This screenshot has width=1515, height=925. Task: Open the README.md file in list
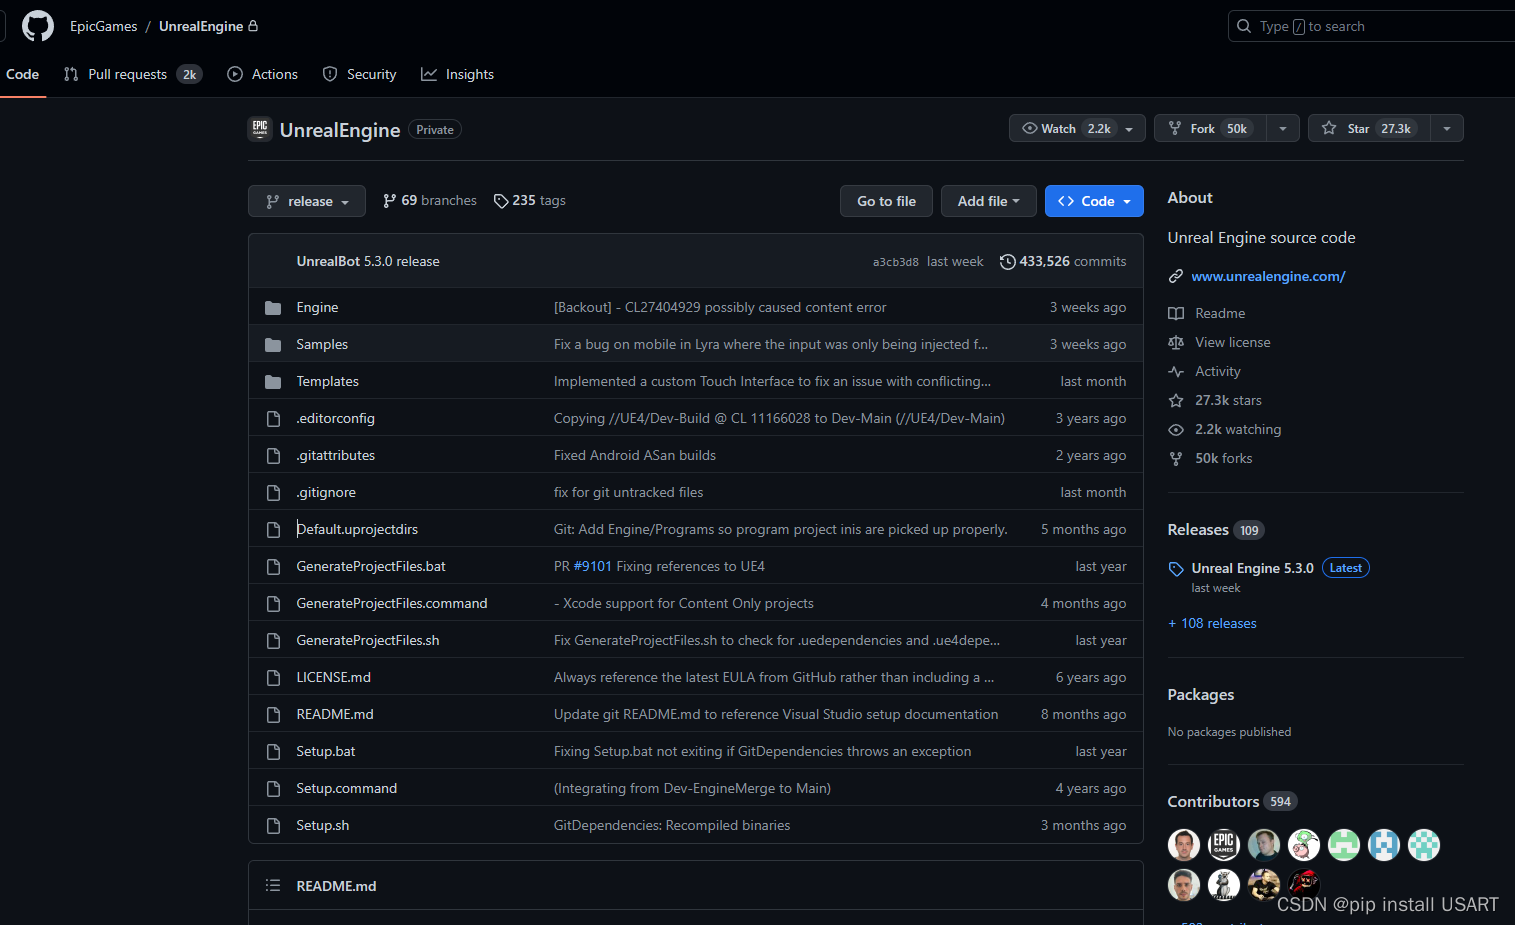pyautogui.click(x=335, y=715)
